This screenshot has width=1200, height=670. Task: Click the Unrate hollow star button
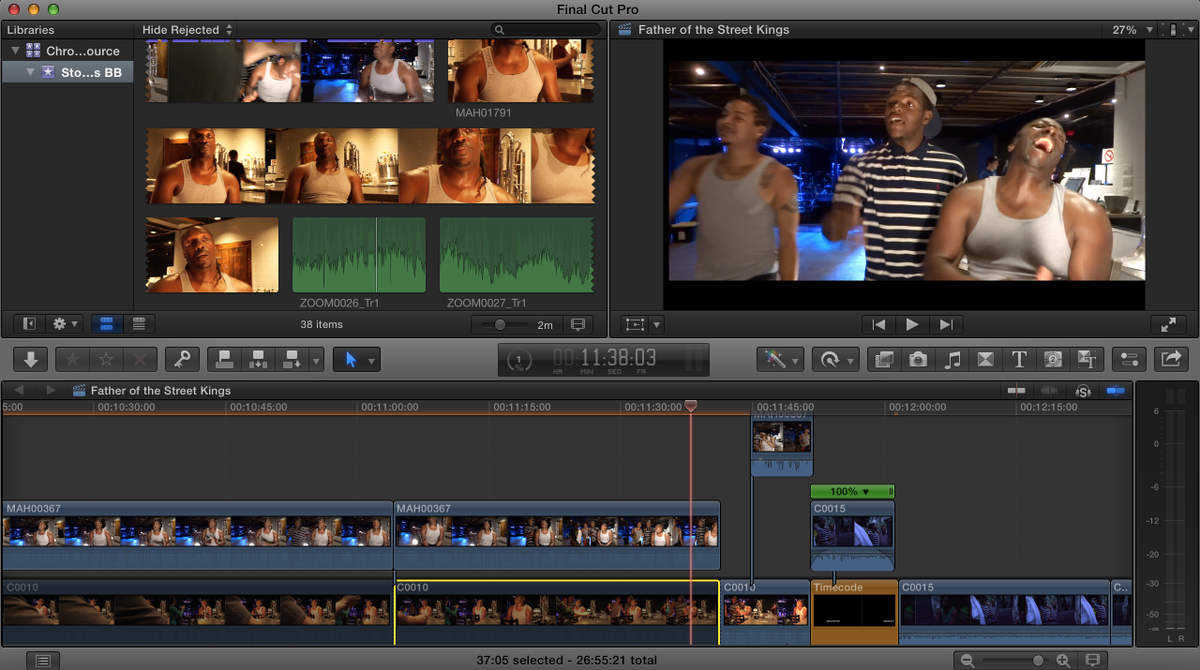106,360
